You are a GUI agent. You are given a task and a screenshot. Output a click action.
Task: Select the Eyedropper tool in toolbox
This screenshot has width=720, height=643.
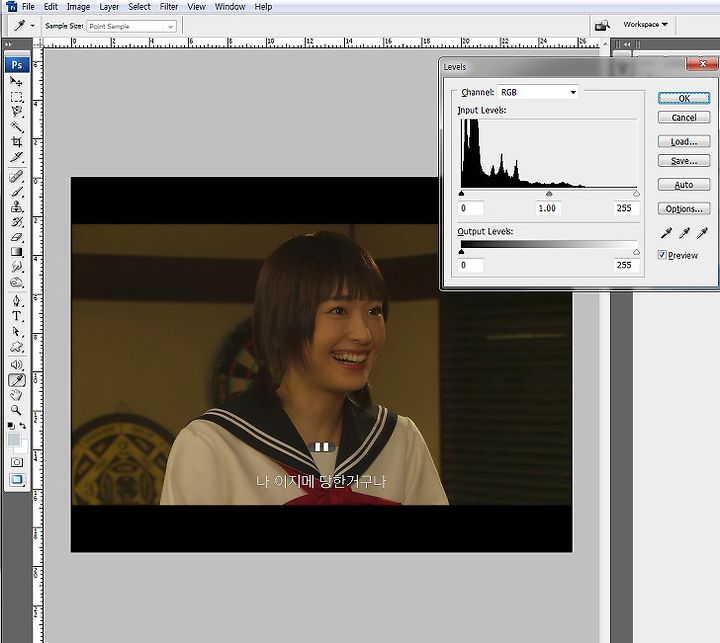click(x=17, y=380)
